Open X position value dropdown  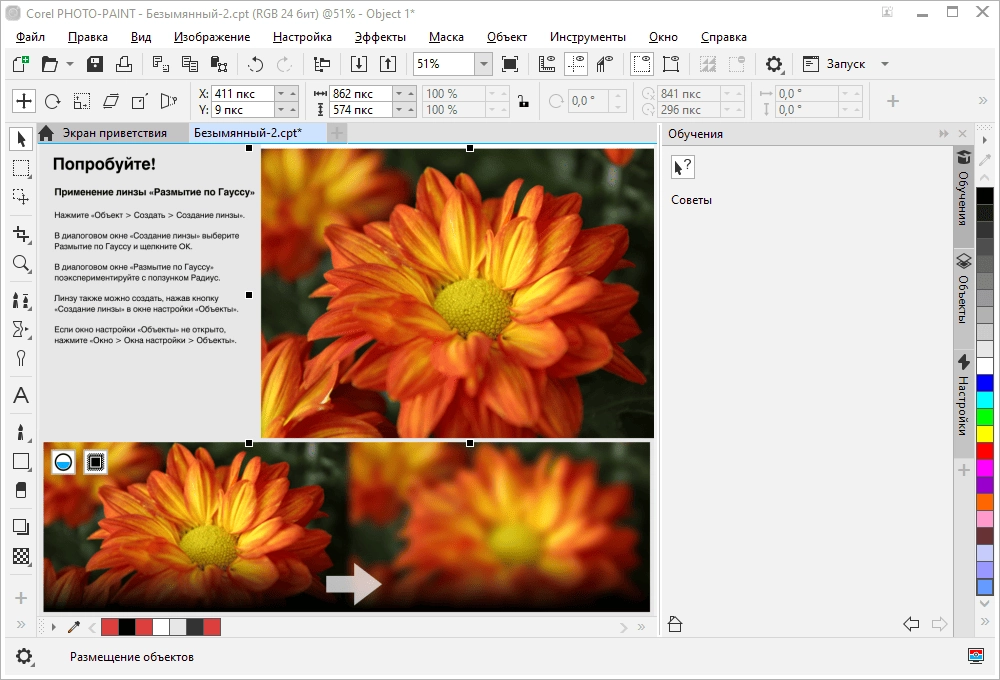pyautogui.click(x=281, y=93)
